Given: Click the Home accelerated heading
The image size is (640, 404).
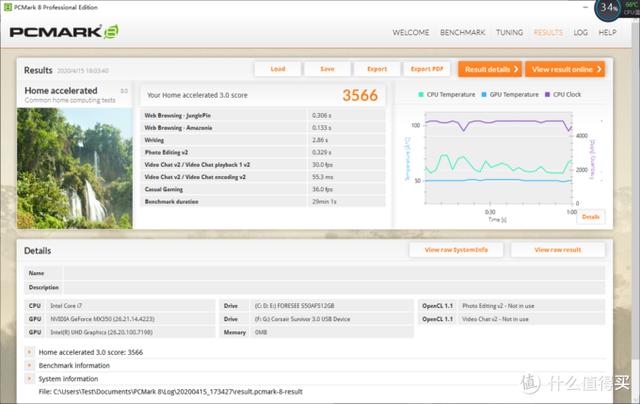Looking at the screenshot, I should [x=61, y=91].
